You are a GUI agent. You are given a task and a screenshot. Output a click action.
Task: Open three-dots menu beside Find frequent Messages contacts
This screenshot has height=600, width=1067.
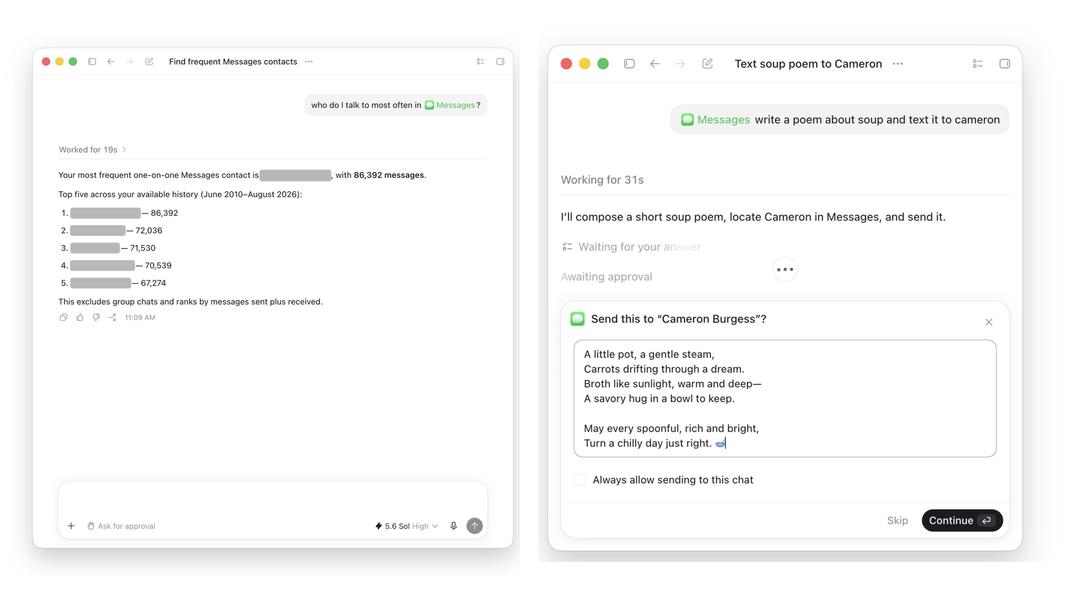309,61
